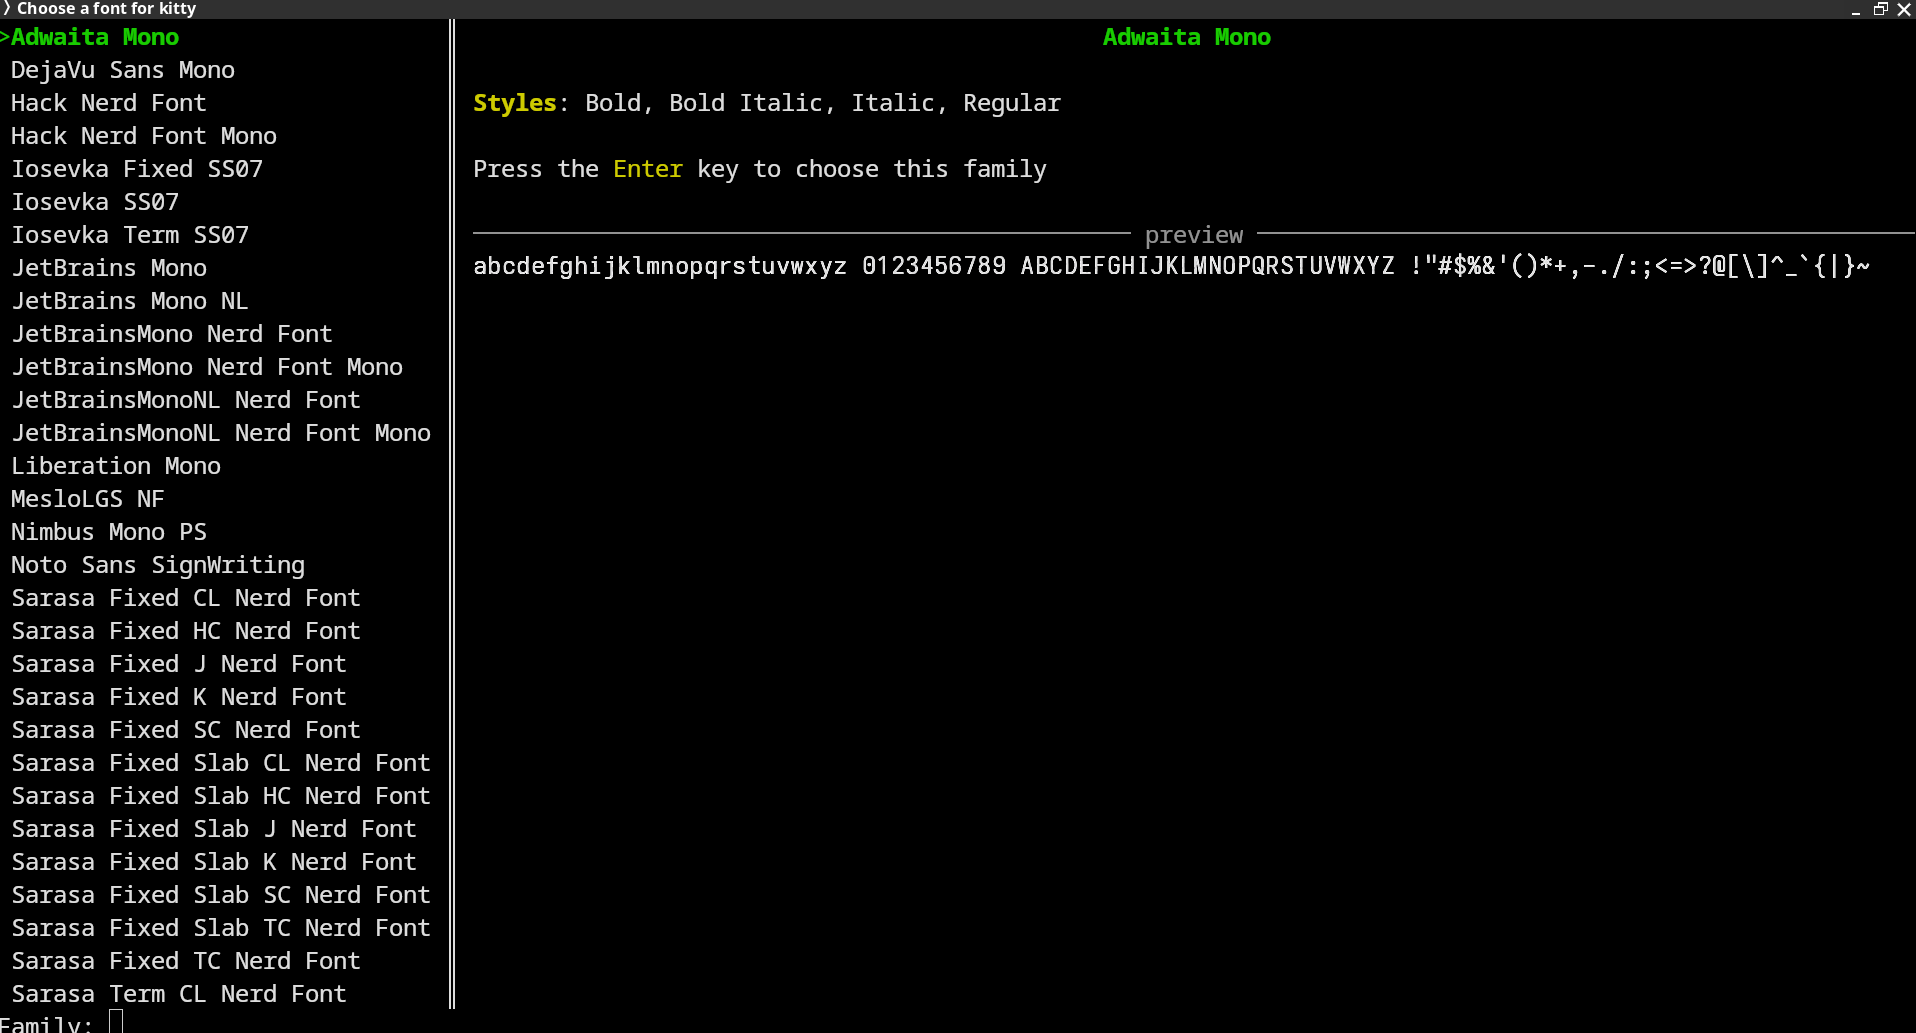Choose JetBrains Mono NL font

tap(130, 301)
